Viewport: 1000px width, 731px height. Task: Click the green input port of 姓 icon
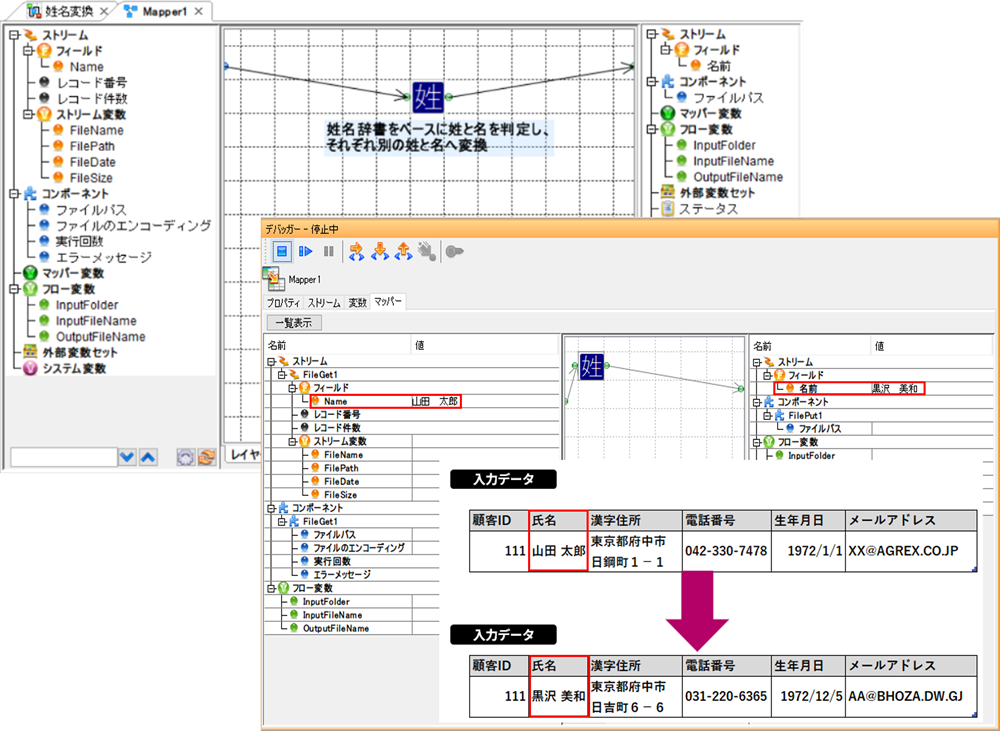pyautogui.click(x=406, y=97)
